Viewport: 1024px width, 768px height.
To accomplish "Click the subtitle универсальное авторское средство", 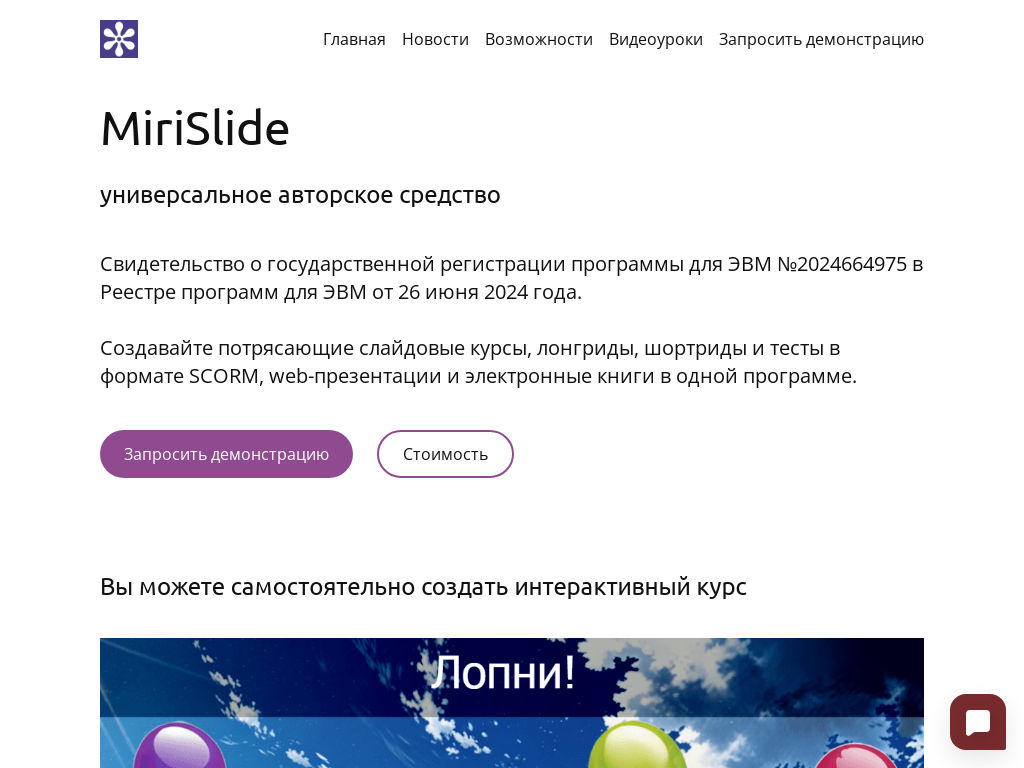I will tap(300, 195).
